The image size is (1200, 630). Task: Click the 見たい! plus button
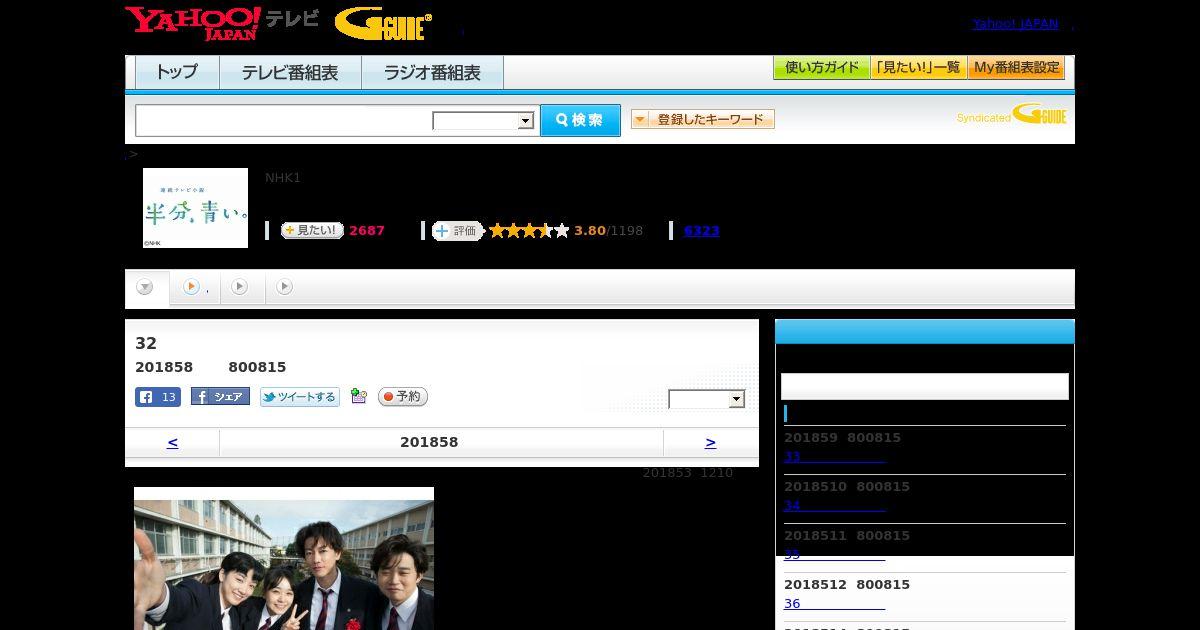(x=312, y=230)
